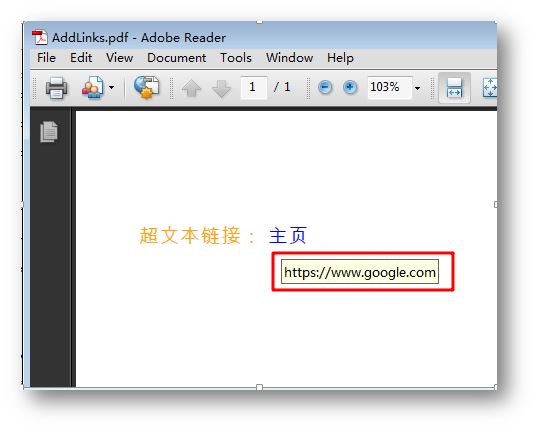Open the Help menu
Viewport: 539px width, 432px height.
pos(340,58)
